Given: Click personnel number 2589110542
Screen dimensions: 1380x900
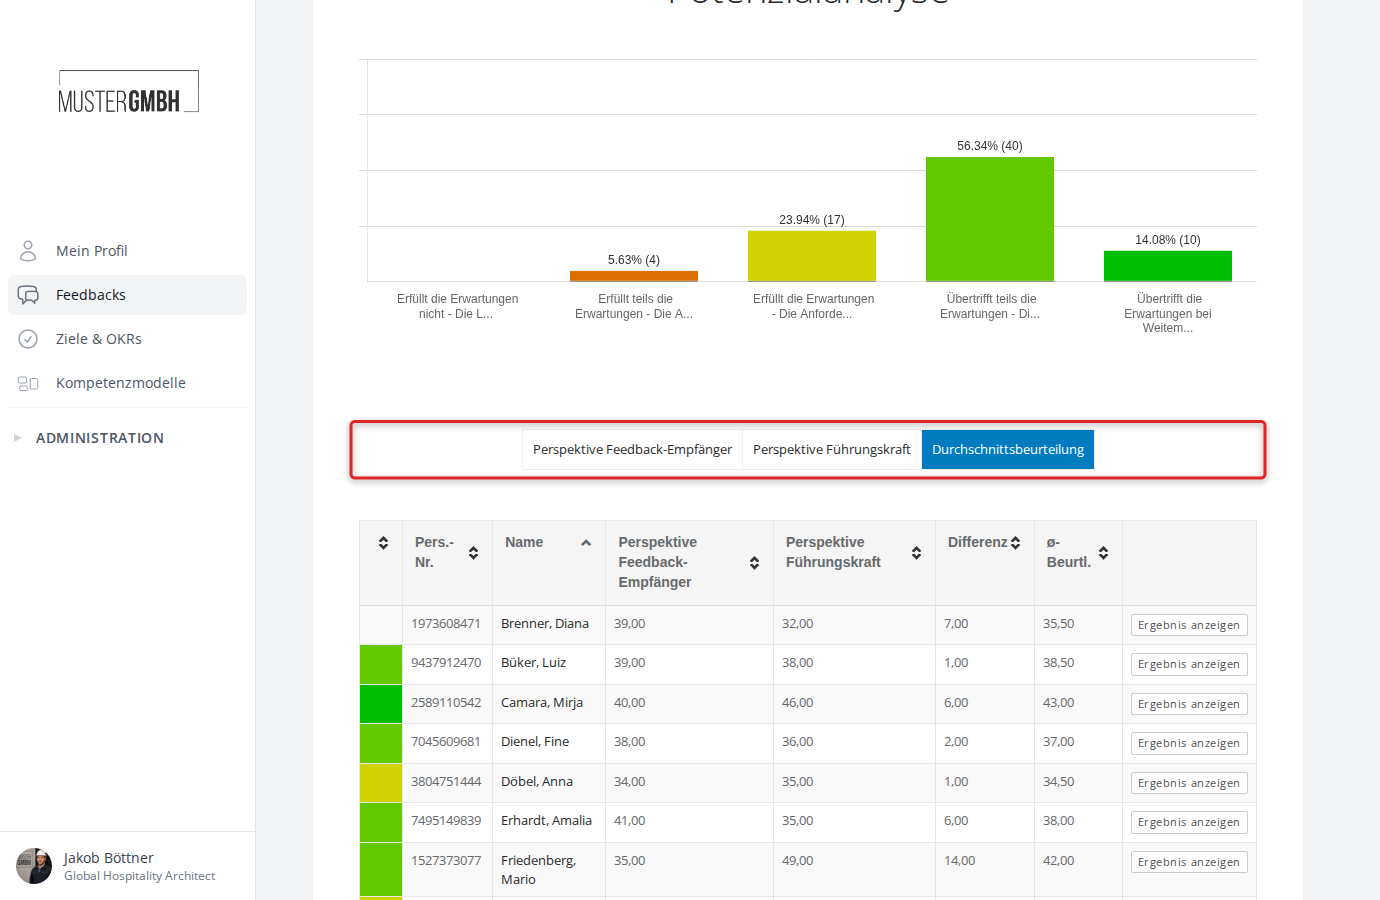Looking at the screenshot, I should [x=446, y=703].
